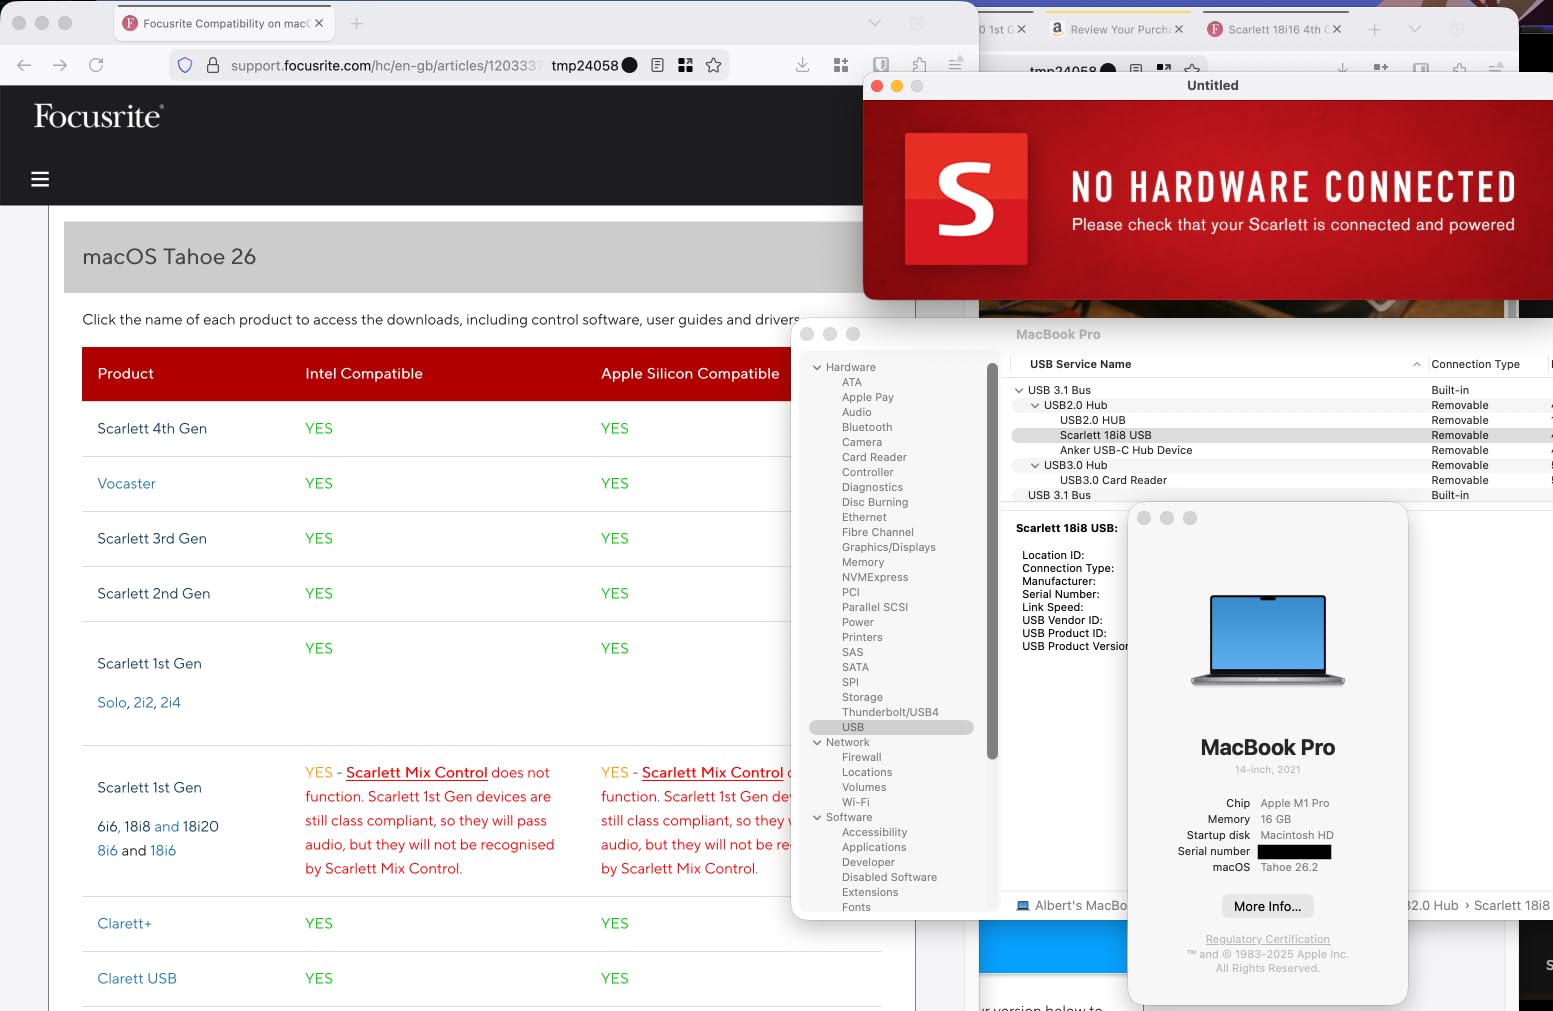This screenshot has height=1011, width=1553.
Task: Collapse the Network section in System Information
Action: click(x=817, y=743)
